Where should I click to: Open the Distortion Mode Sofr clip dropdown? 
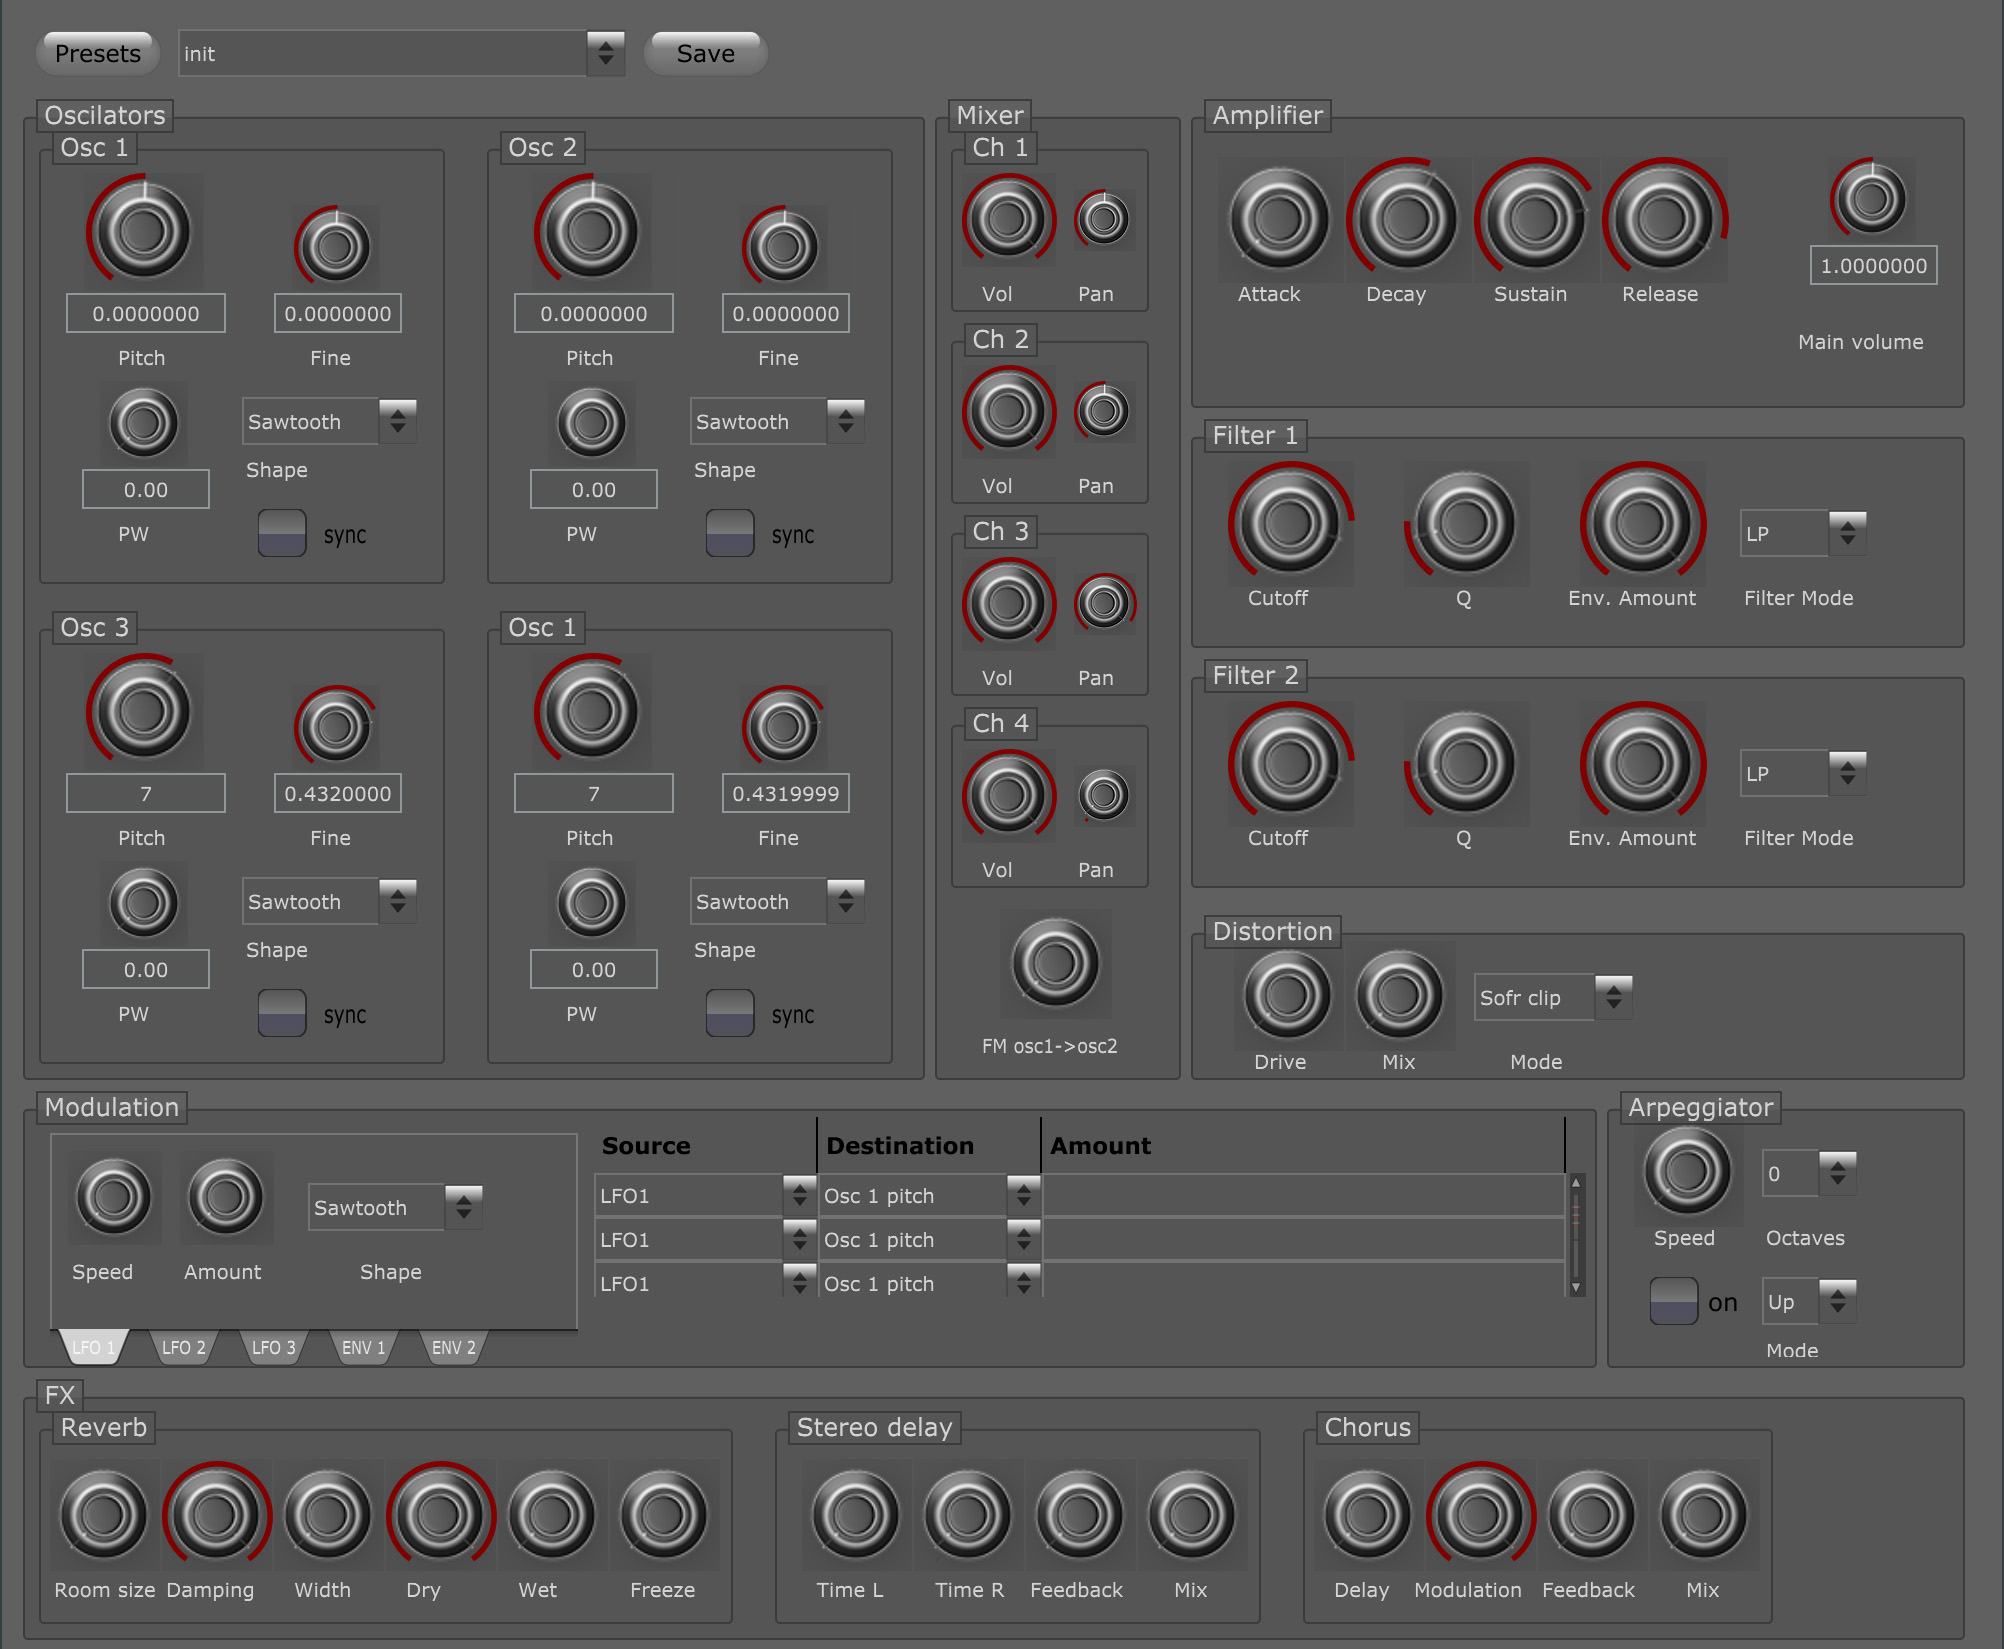pyautogui.click(x=1552, y=997)
